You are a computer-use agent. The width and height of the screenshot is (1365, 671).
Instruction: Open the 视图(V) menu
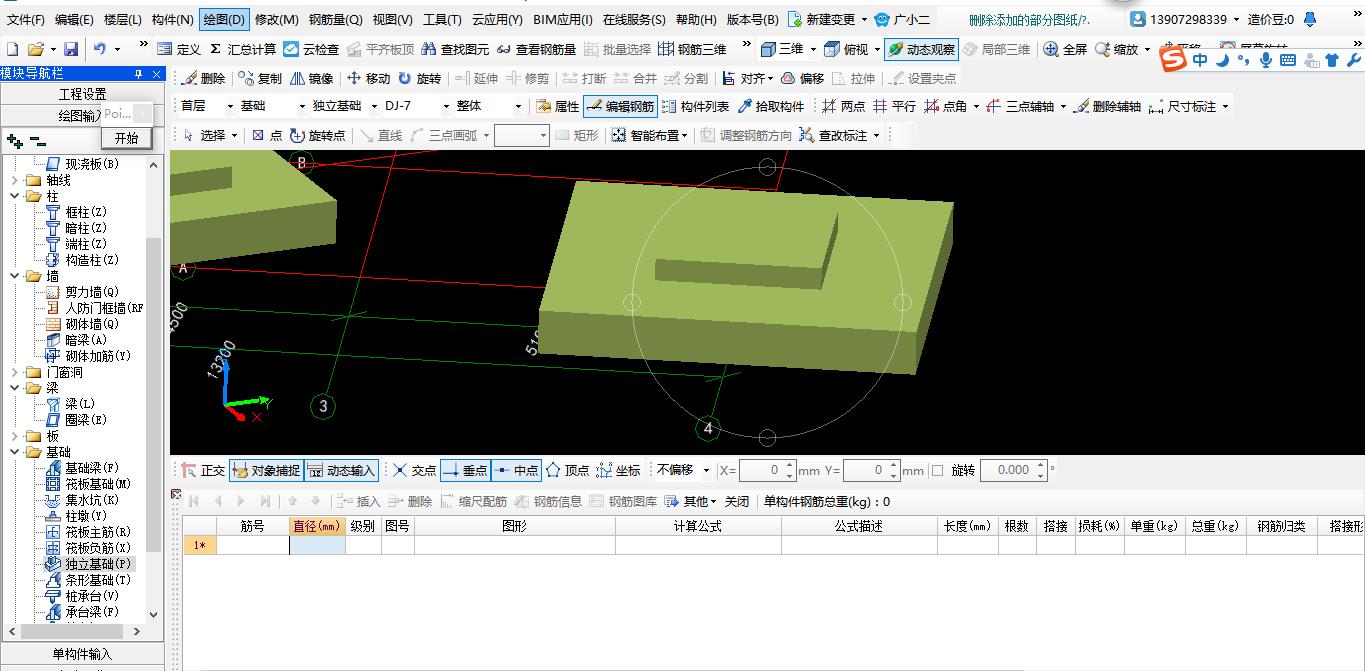(392, 19)
